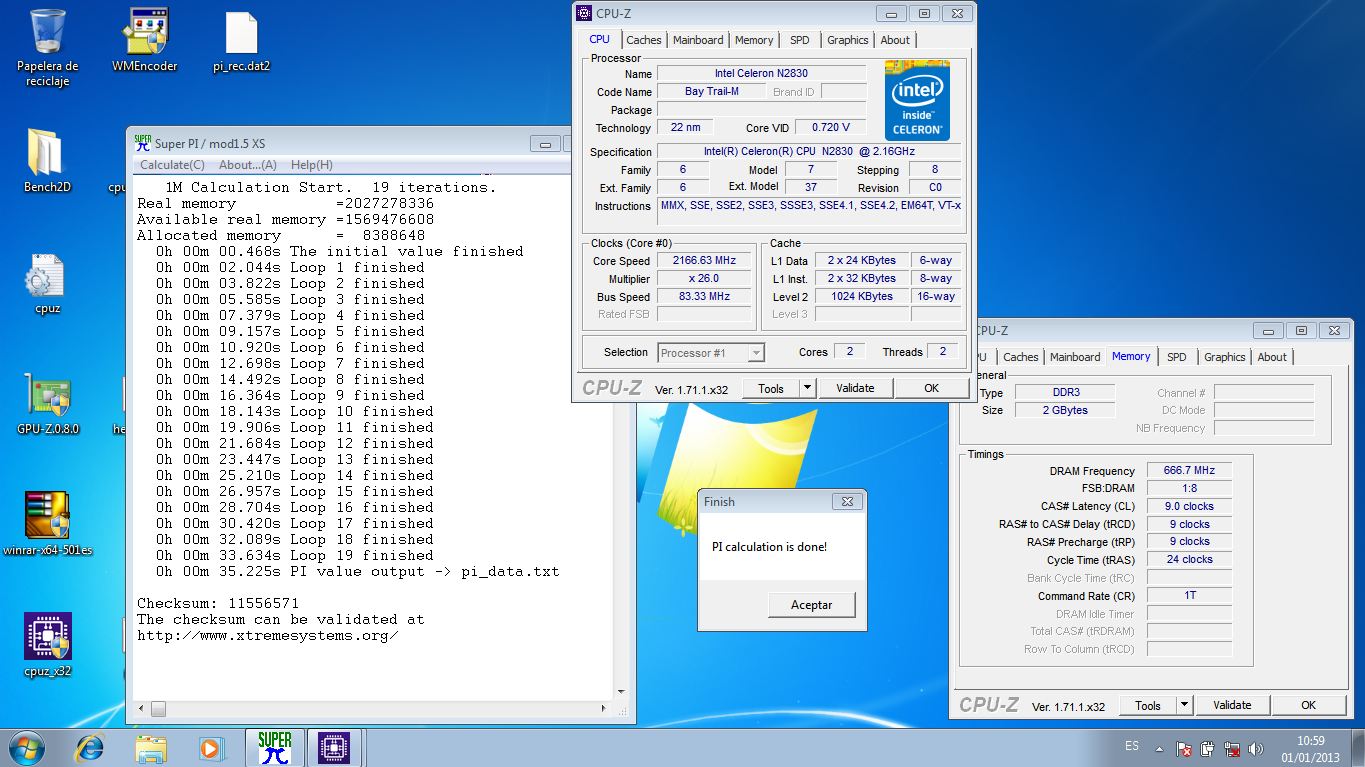
Task: Open Graphics tab in rear CPU-Z window
Action: coord(1225,357)
